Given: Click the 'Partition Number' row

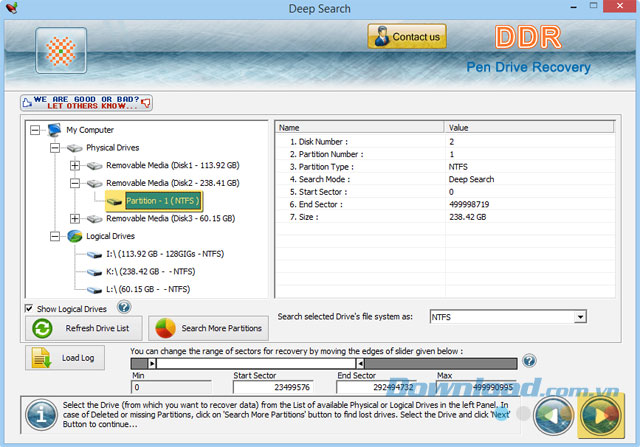Looking at the screenshot, I should [445, 154].
